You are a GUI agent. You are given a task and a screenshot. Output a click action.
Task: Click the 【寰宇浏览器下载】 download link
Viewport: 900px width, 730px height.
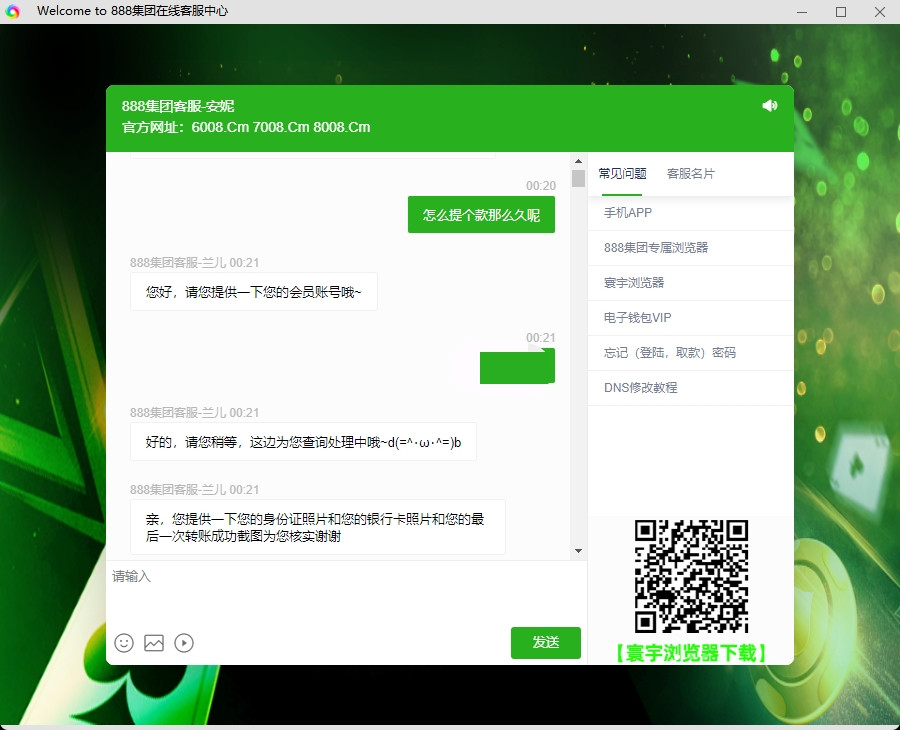691,653
